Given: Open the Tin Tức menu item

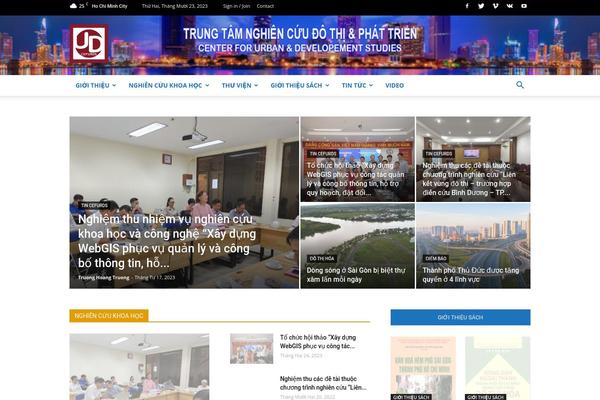Looking at the screenshot, I should coord(354,85).
